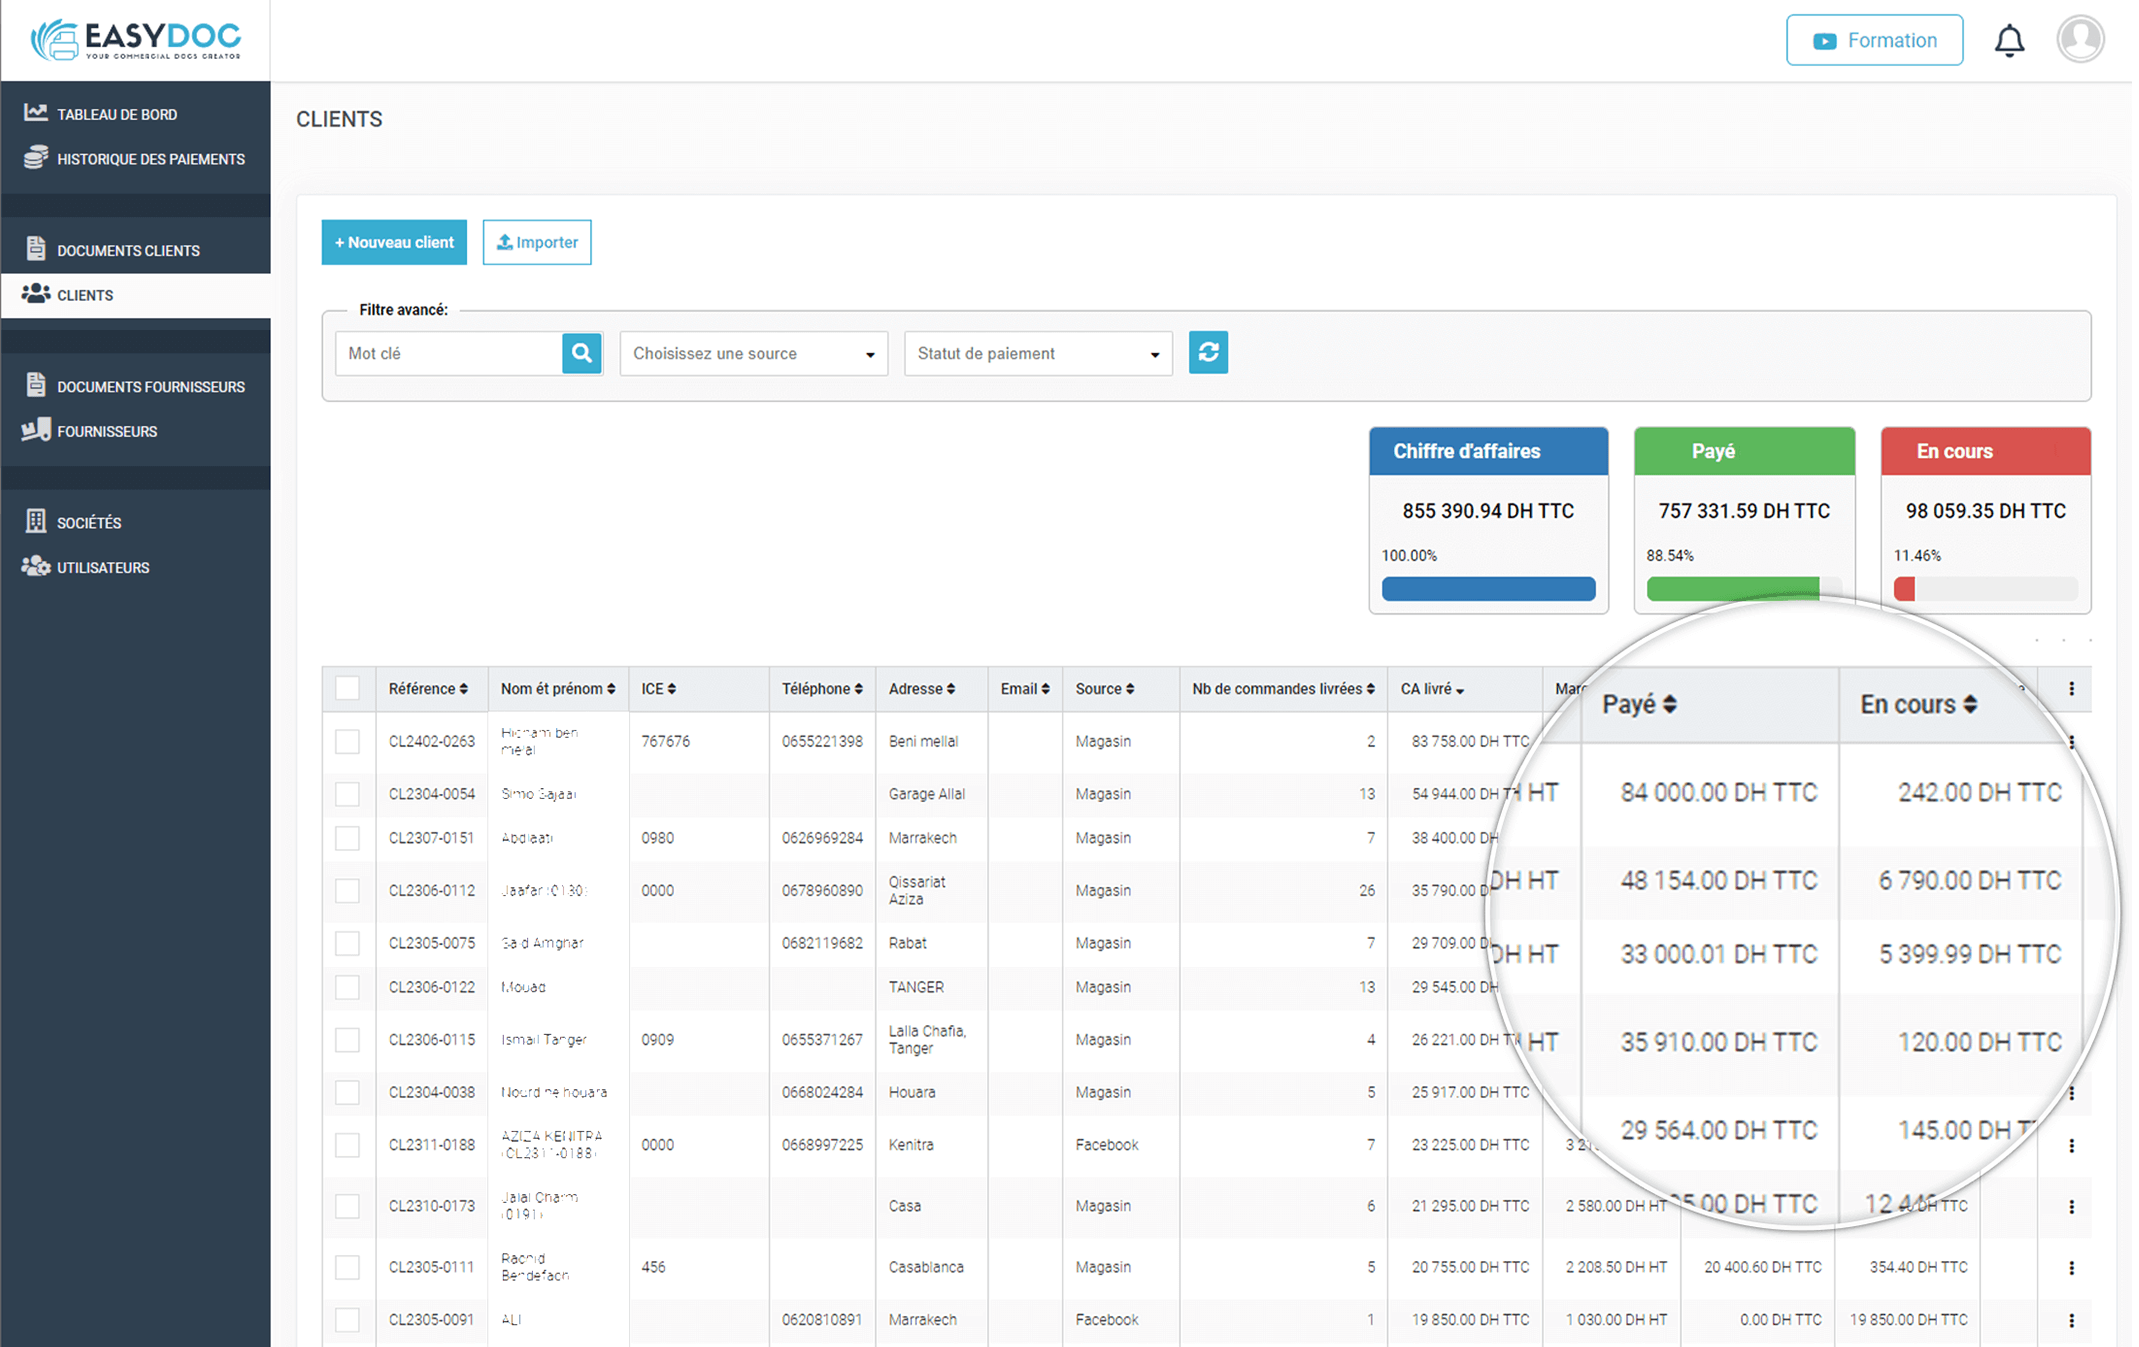Open the Tableau de bord sidebar item
Screen dimensions: 2139x1347
tap(116, 113)
